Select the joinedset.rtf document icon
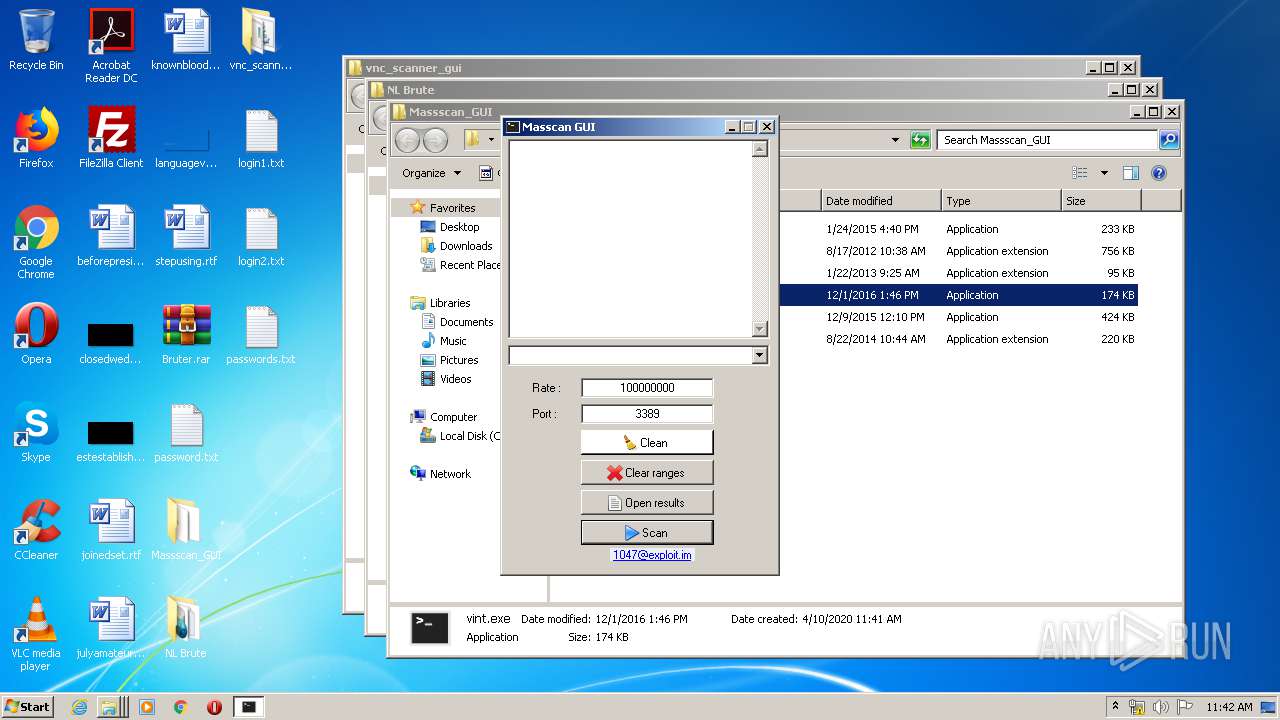 click(x=111, y=531)
